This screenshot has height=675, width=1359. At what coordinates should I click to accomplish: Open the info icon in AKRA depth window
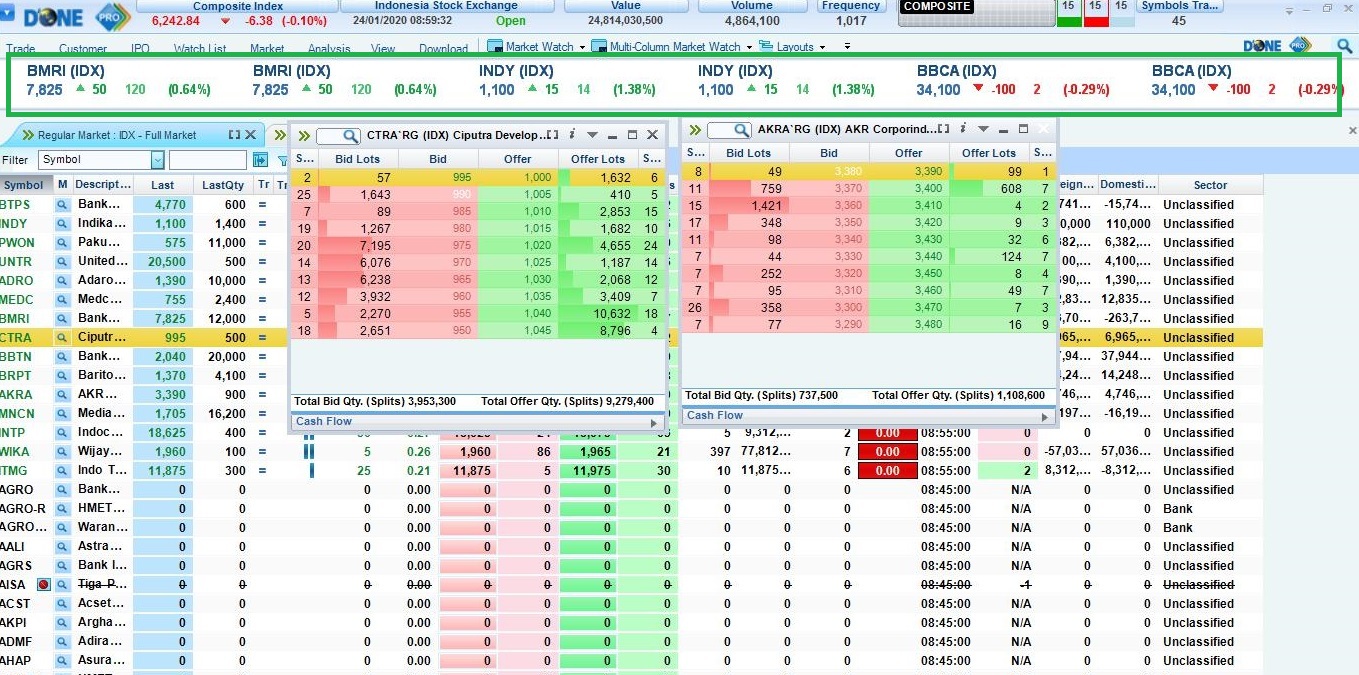pos(963,129)
